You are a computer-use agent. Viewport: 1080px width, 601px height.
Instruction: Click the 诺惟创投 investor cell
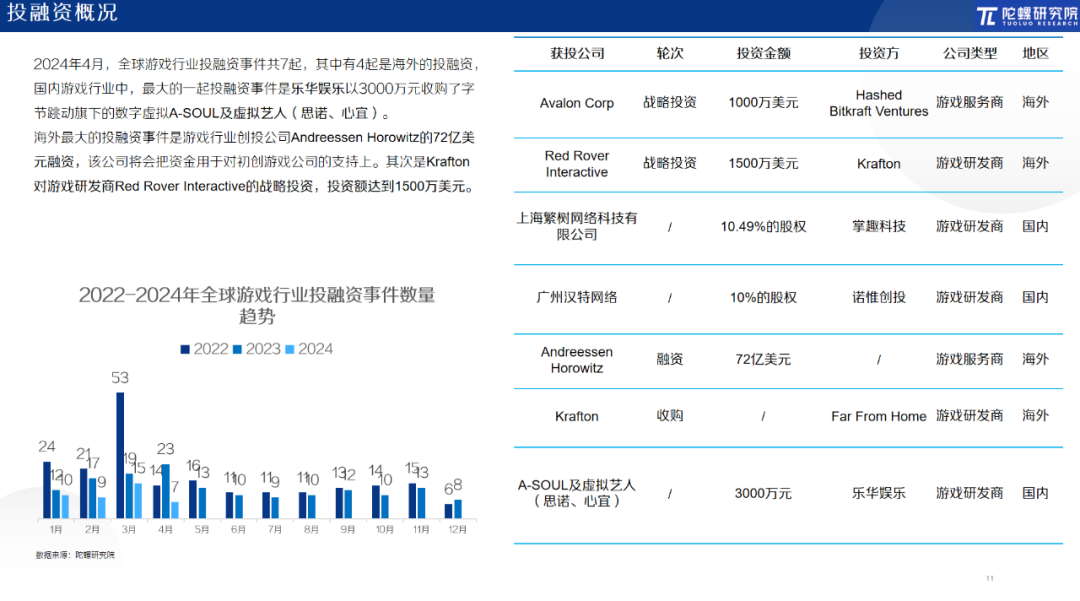pyautogui.click(x=878, y=297)
